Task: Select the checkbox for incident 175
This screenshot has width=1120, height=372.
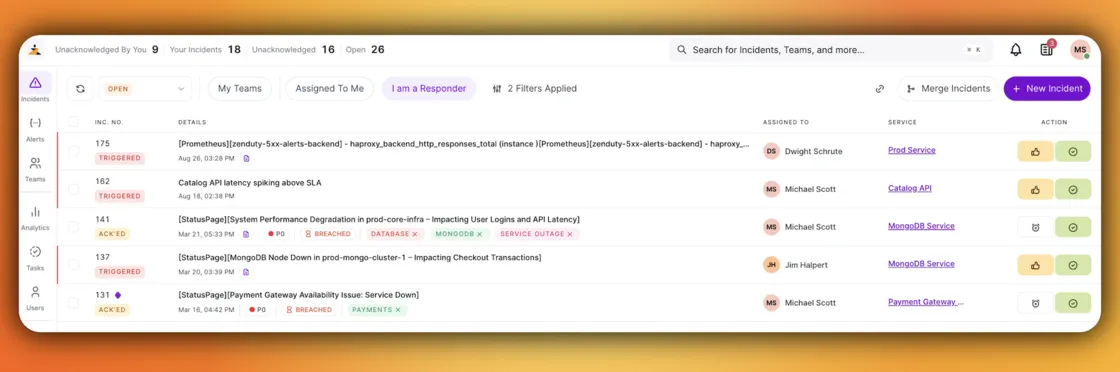Action: [x=74, y=151]
